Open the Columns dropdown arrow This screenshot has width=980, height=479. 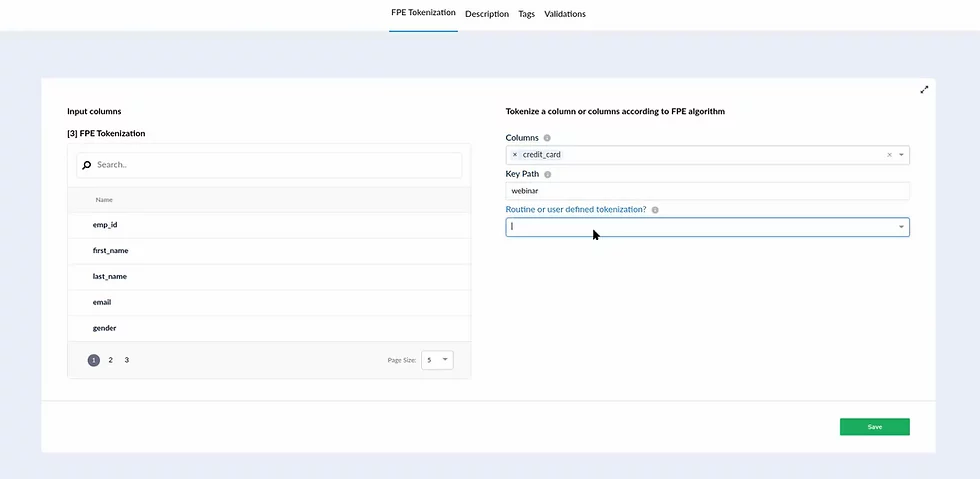(x=901, y=154)
